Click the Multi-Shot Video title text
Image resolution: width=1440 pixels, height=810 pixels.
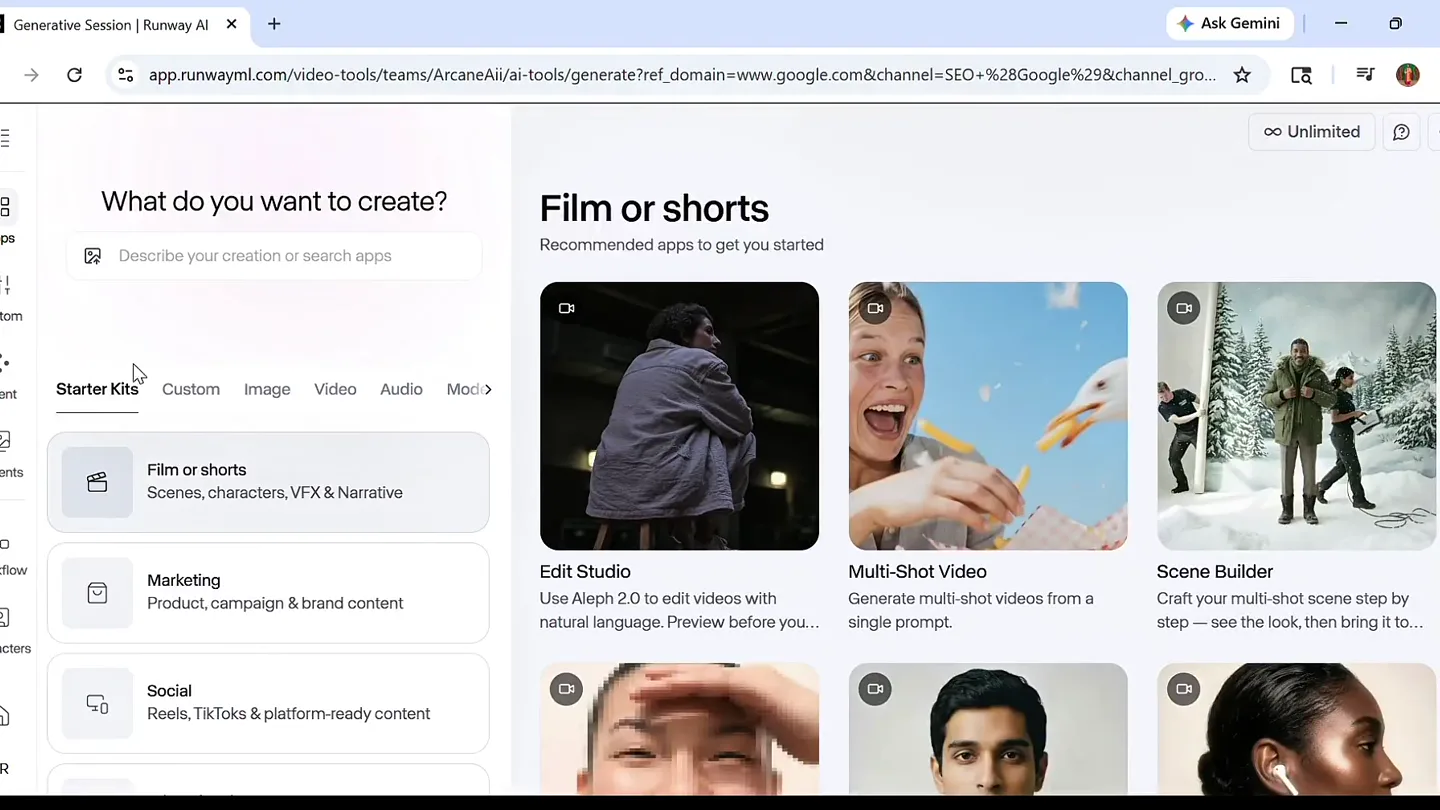(917, 572)
